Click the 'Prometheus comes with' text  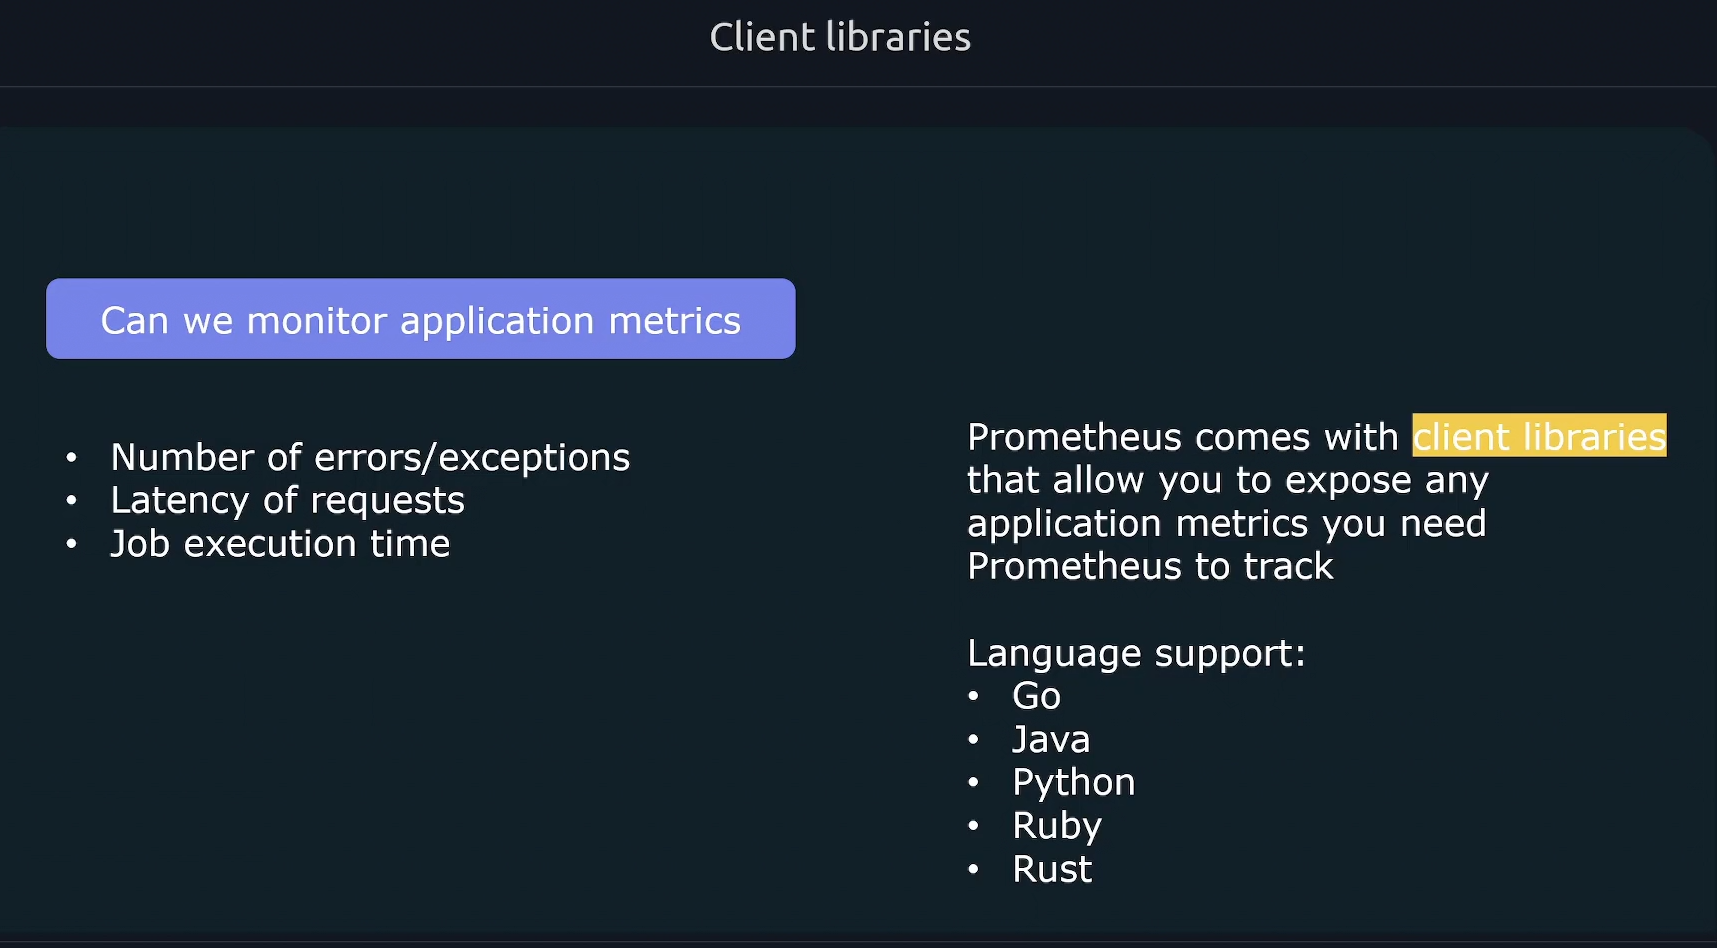1182,437
